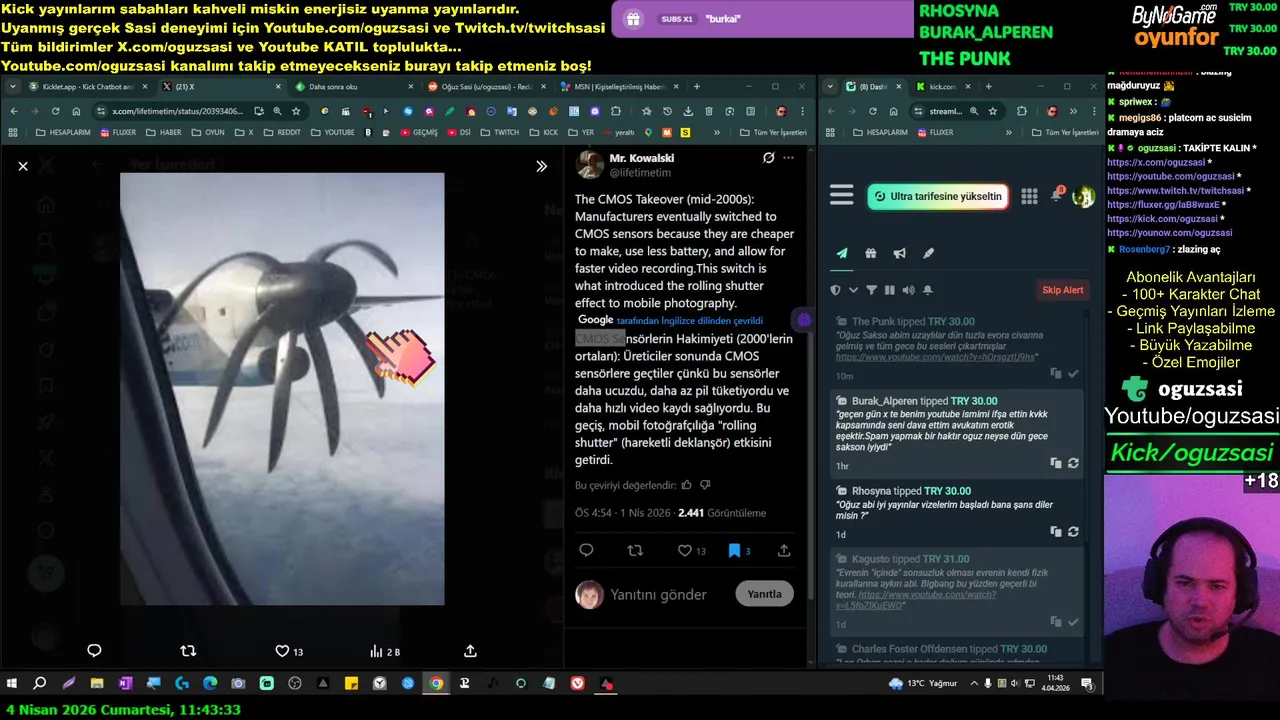Open the event filter funnel icon
The height and width of the screenshot is (720, 1280).
[871, 290]
